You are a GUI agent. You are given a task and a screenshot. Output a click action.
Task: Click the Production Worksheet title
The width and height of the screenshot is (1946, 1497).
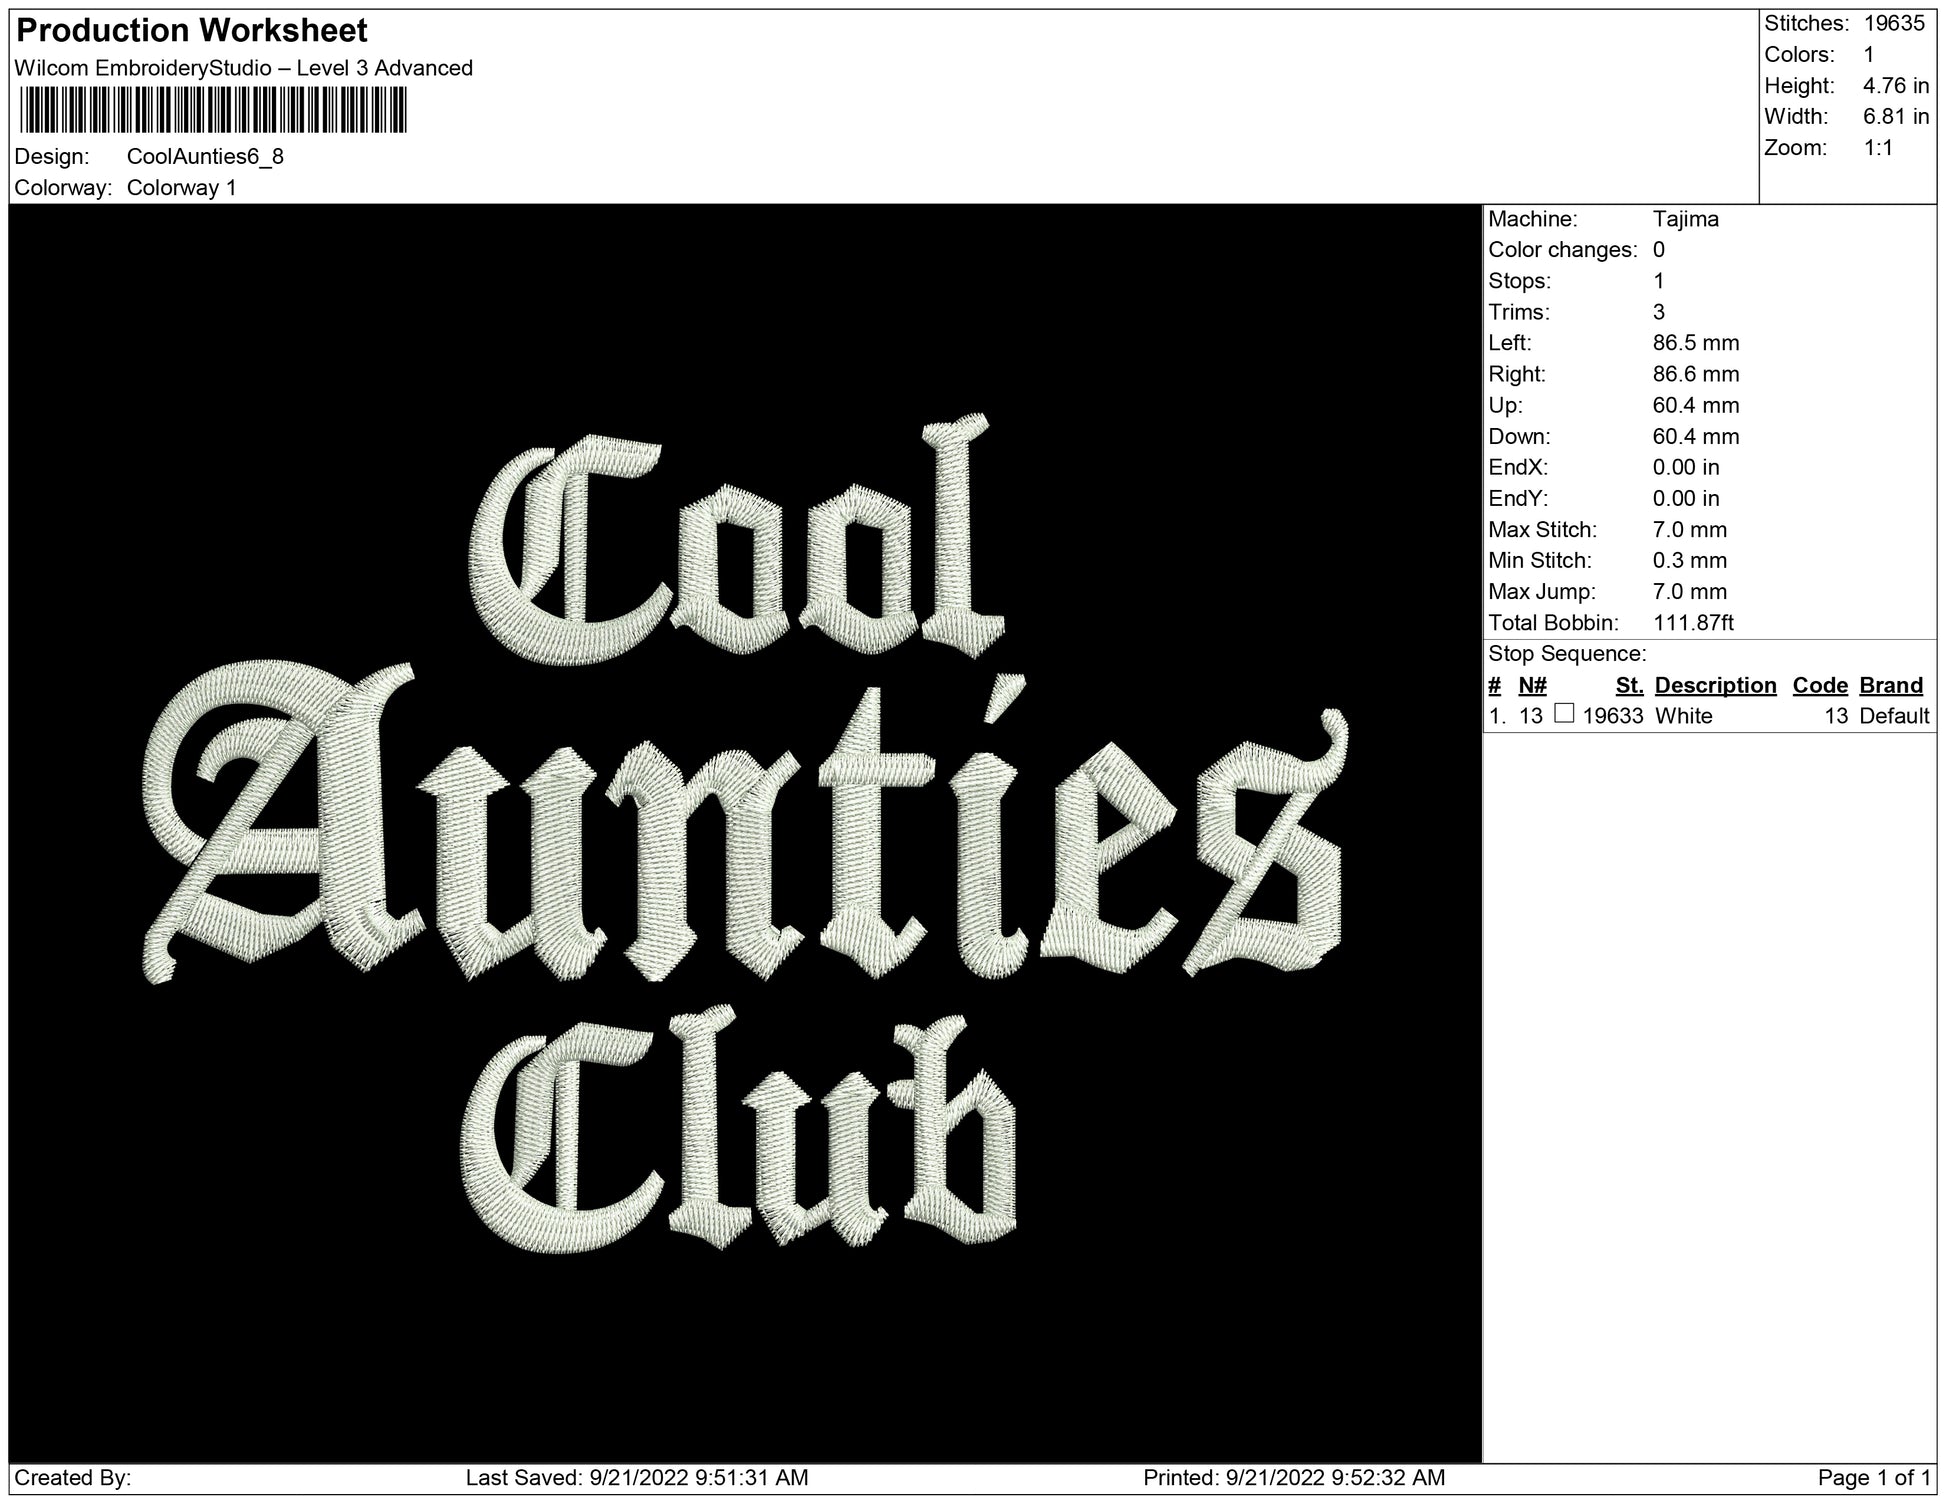[192, 31]
